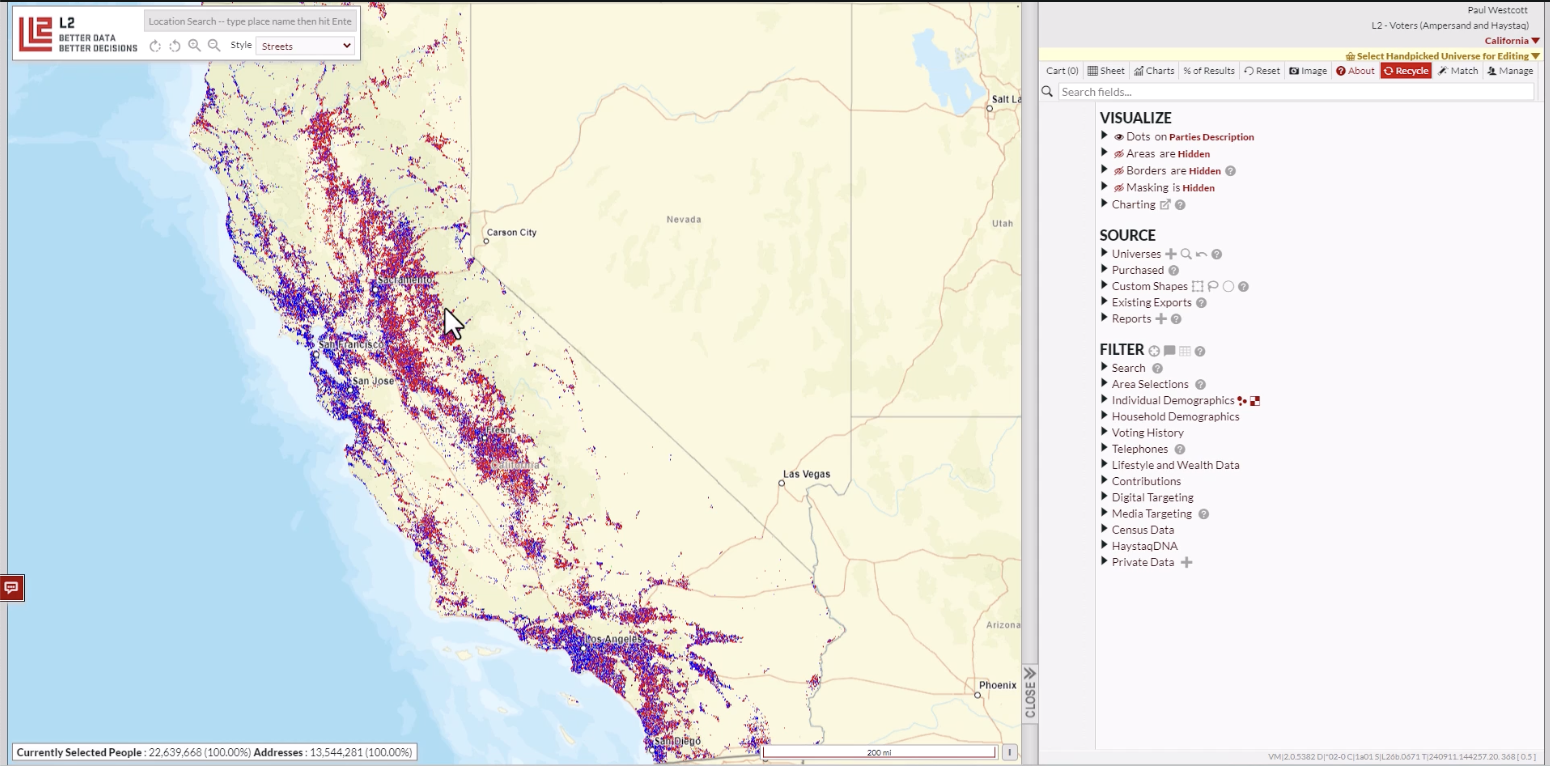The image size is (1550, 766).
Task: Click the Media Targeting filter label
Action: (x=1152, y=514)
